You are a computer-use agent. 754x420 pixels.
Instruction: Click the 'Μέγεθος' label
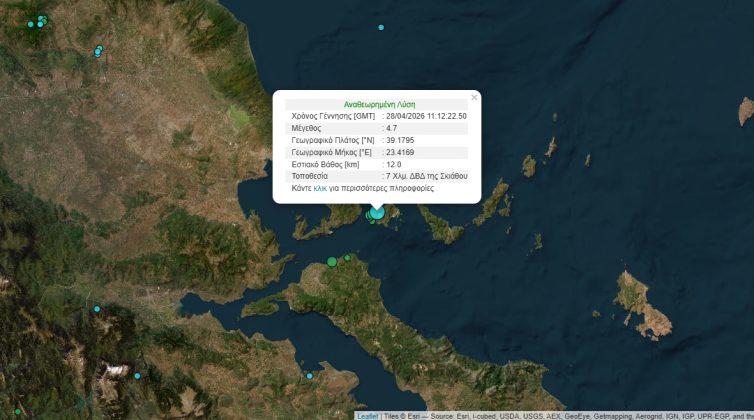(x=306, y=128)
